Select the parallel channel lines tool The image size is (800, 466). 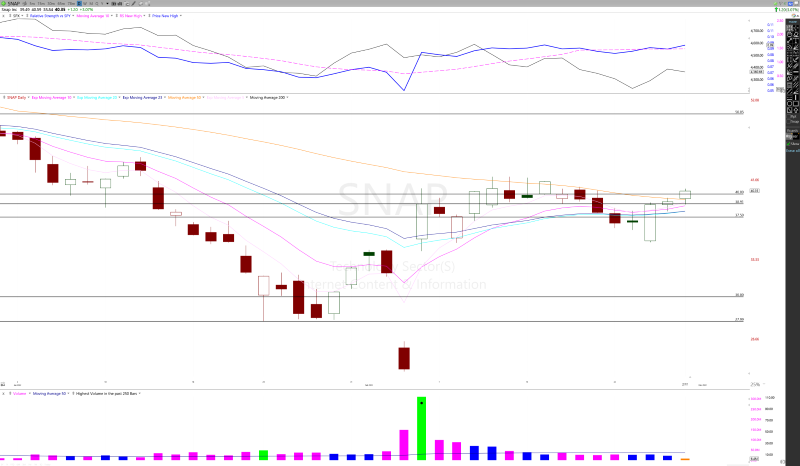(x=795, y=85)
